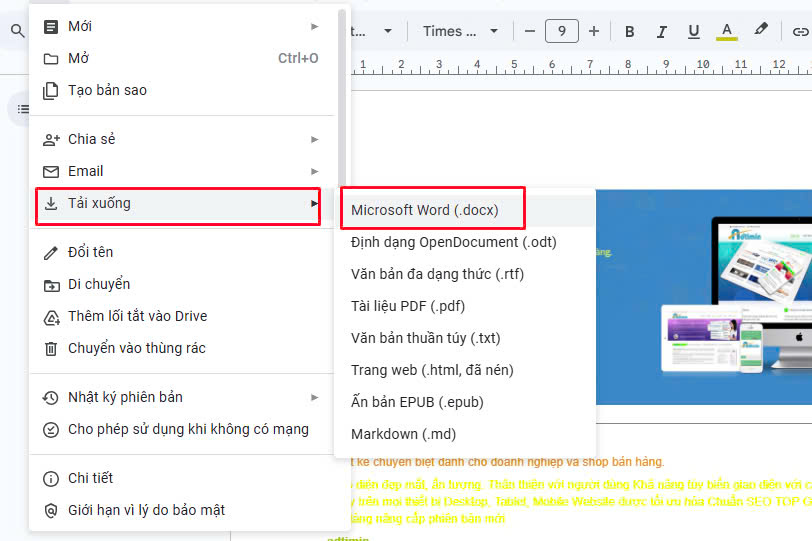Open the document outline list icon
Image resolution: width=812 pixels, height=541 pixels.
[23, 109]
